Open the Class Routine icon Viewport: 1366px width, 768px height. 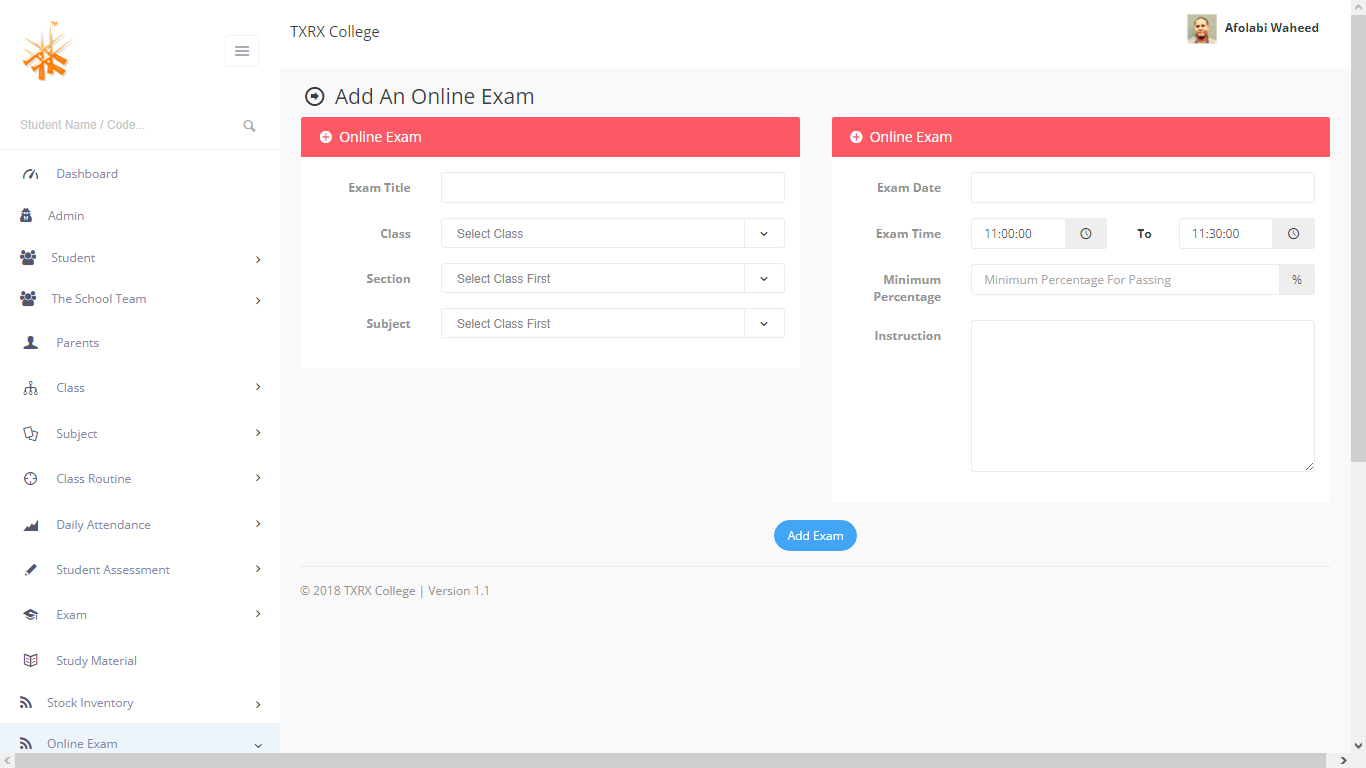pos(29,478)
